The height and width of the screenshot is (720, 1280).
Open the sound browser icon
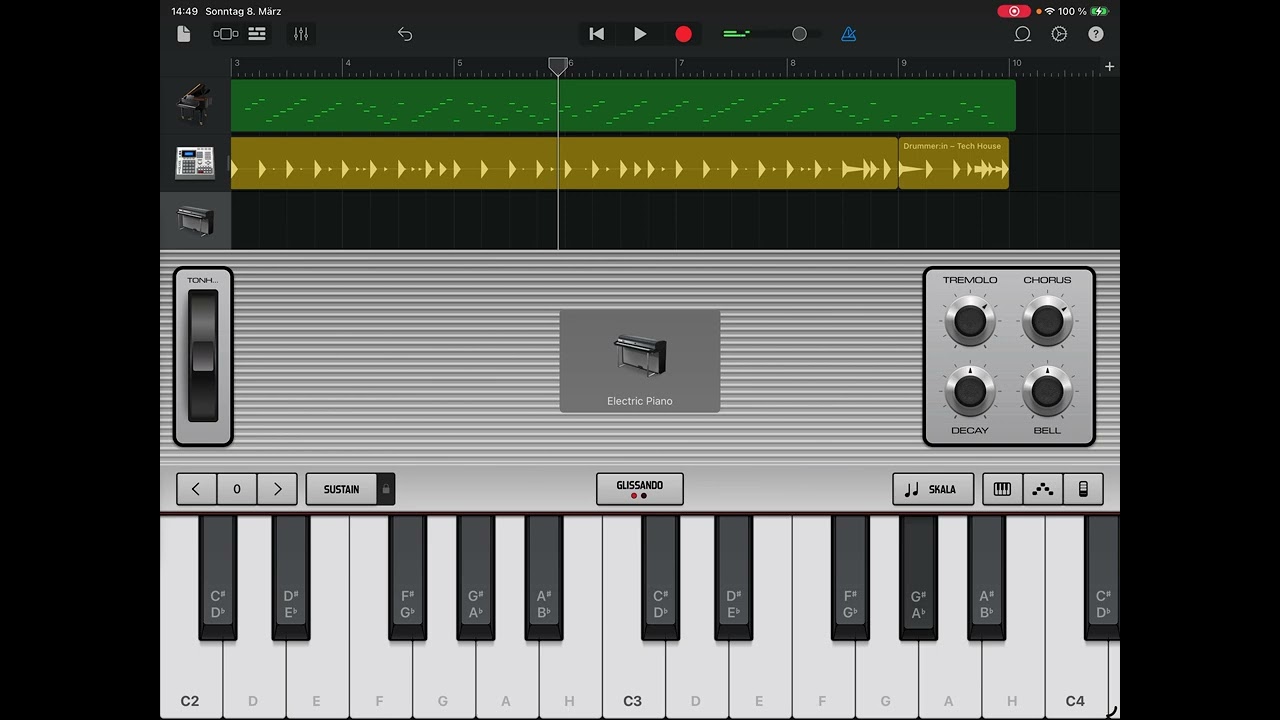[226, 34]
